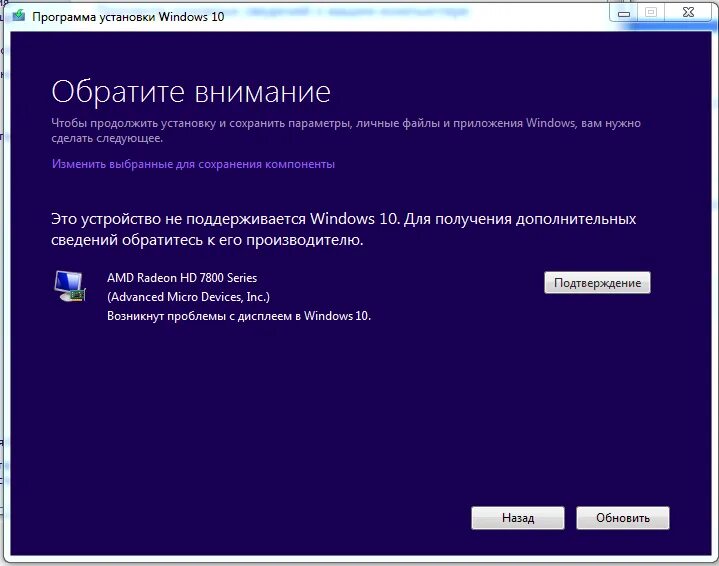Click the Программа установки Windows 10 title text

pos(128,17)
